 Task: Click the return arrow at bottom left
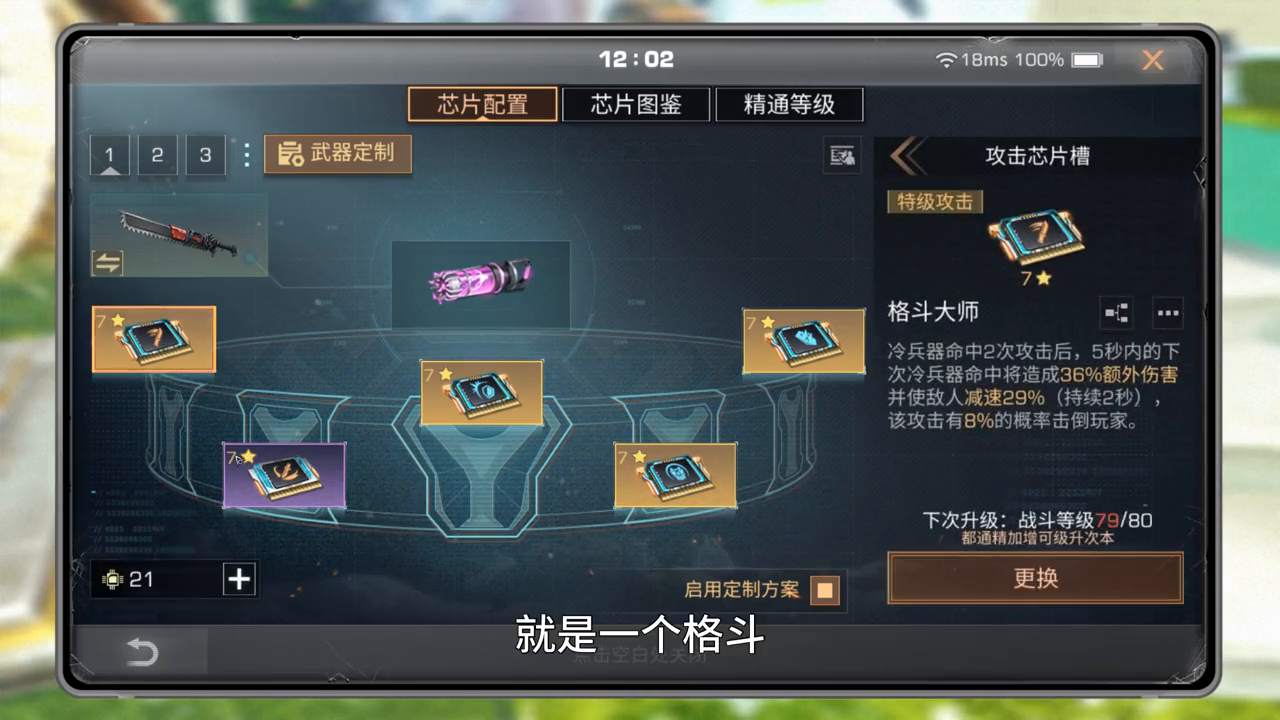[142, 654]
